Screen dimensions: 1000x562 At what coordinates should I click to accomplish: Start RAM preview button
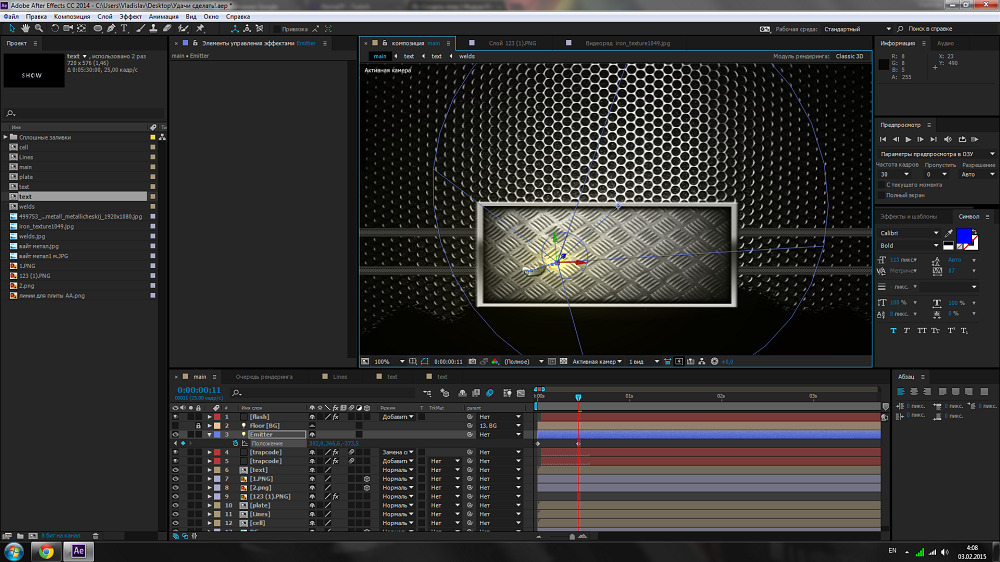point(974,139)
